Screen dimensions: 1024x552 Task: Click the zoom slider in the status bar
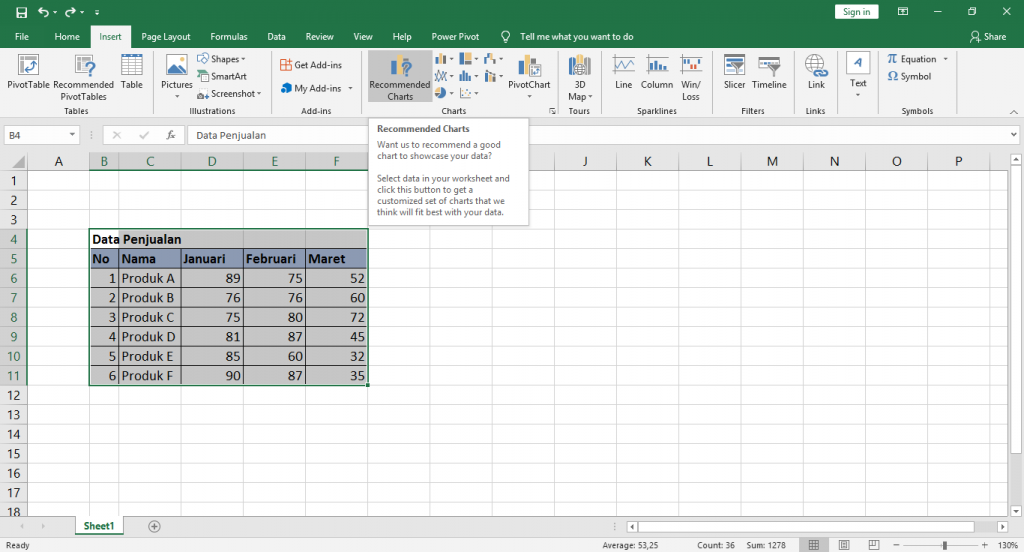tap(945, 545)
